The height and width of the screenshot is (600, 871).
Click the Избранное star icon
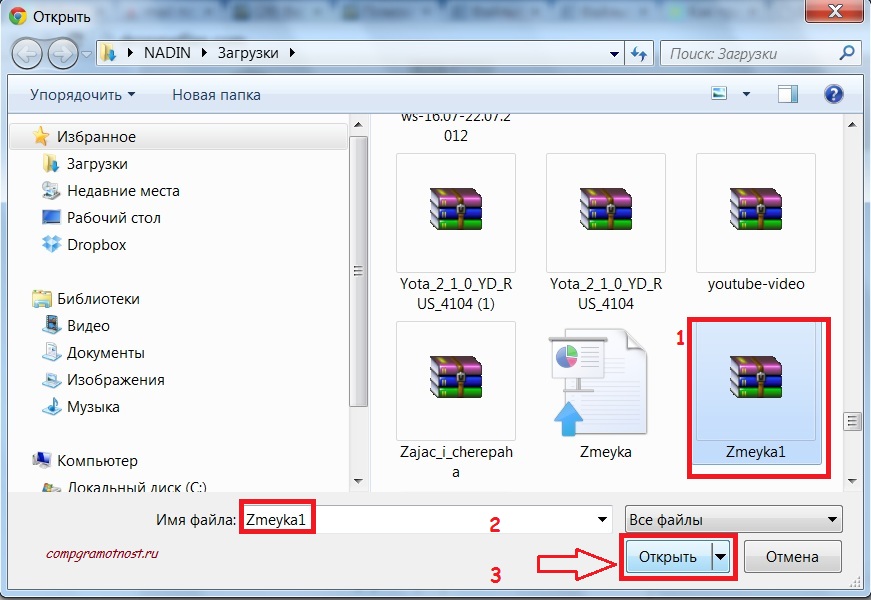pos(41,136)
